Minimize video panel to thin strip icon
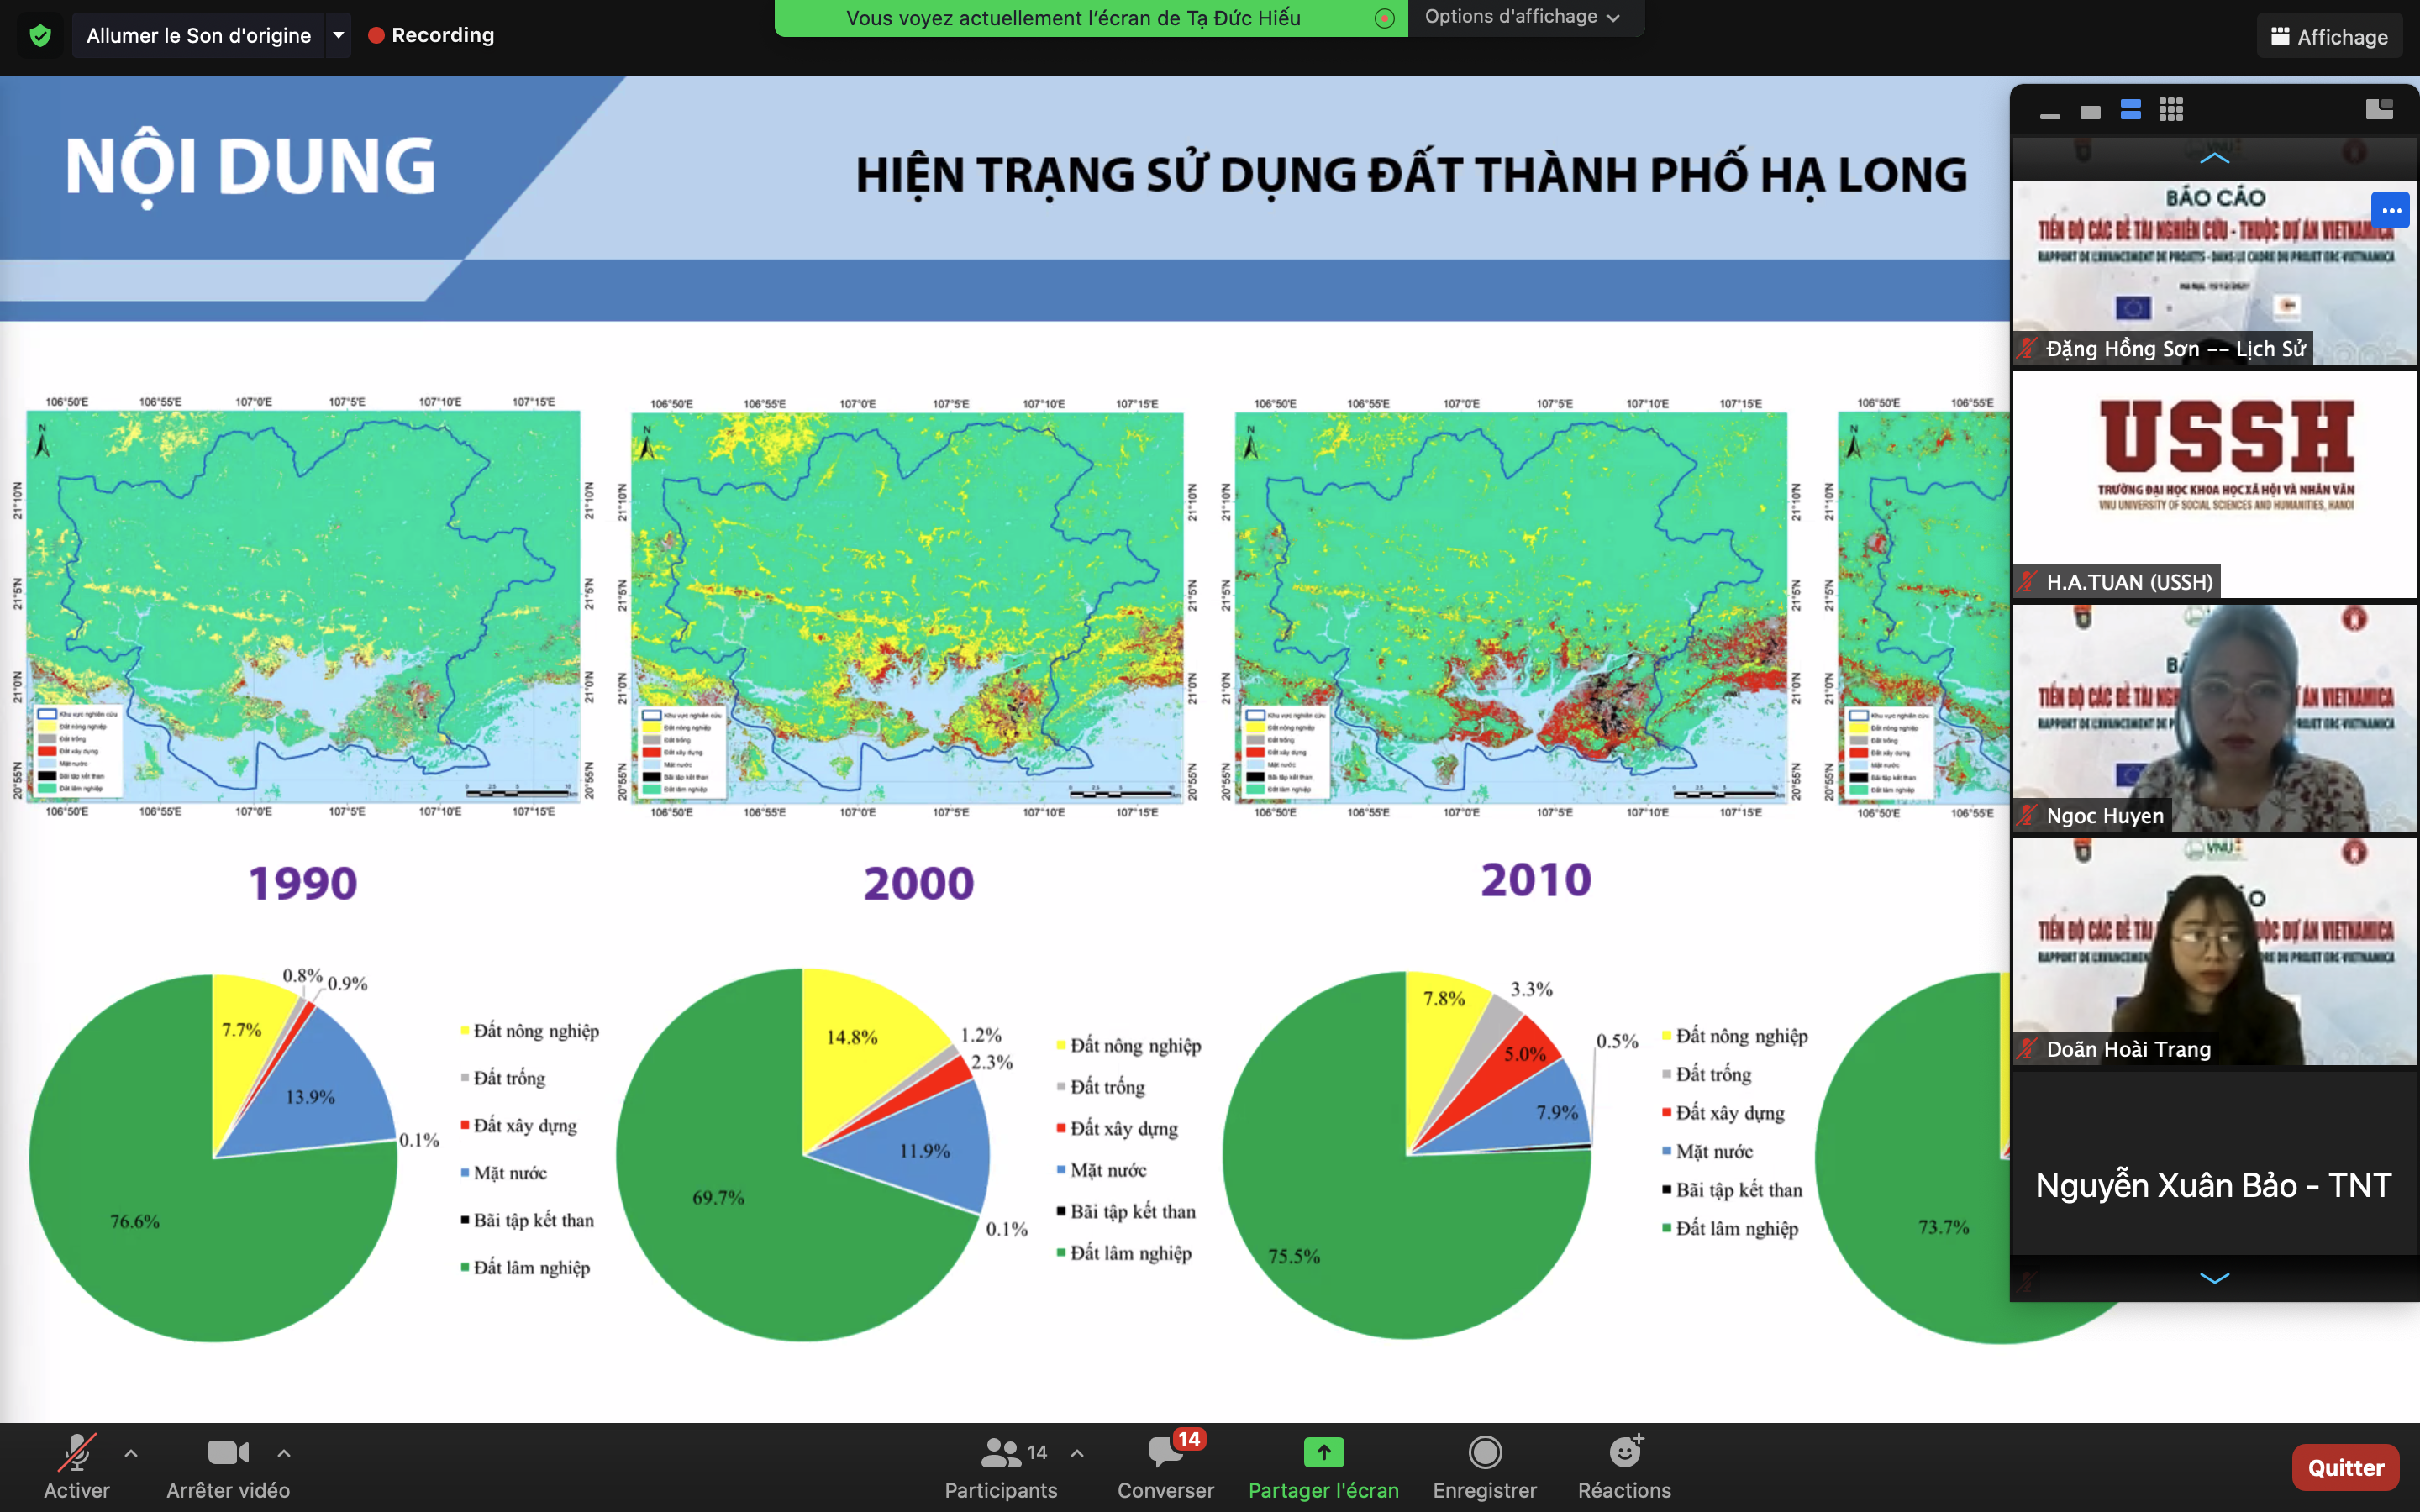 click(2050, 114)
